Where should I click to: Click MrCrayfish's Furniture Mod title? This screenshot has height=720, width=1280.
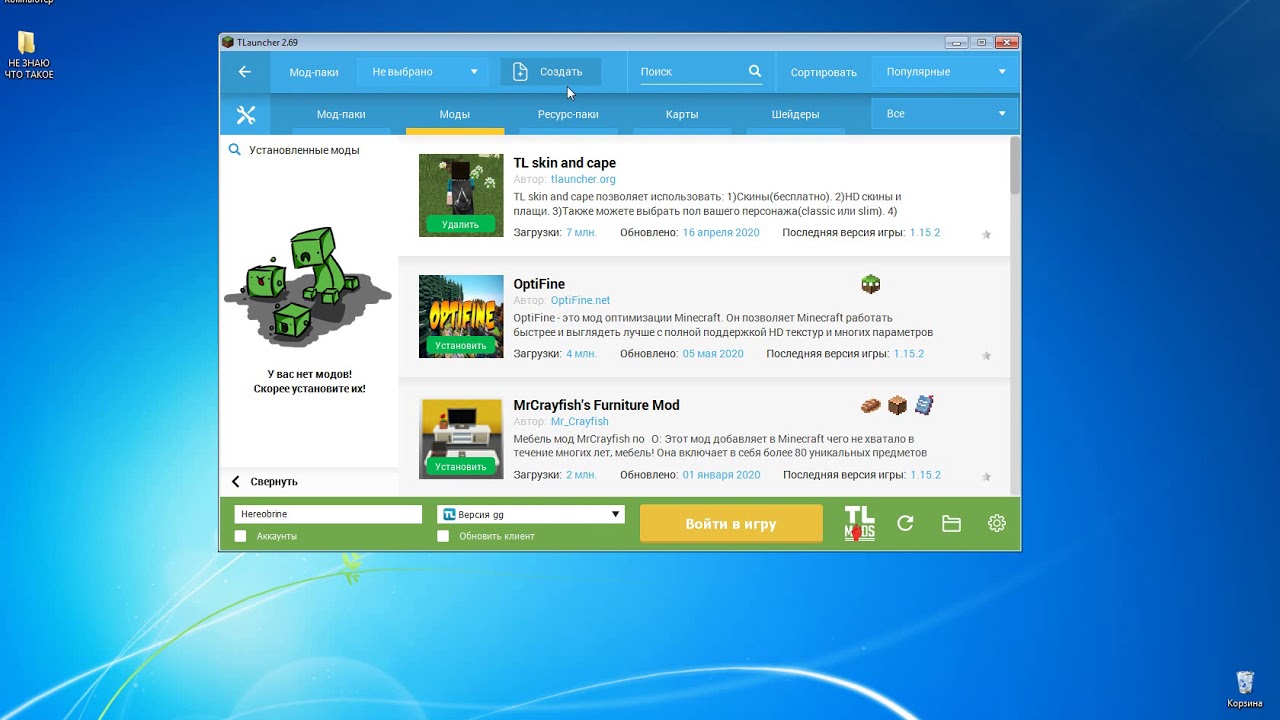pos(597,405)
